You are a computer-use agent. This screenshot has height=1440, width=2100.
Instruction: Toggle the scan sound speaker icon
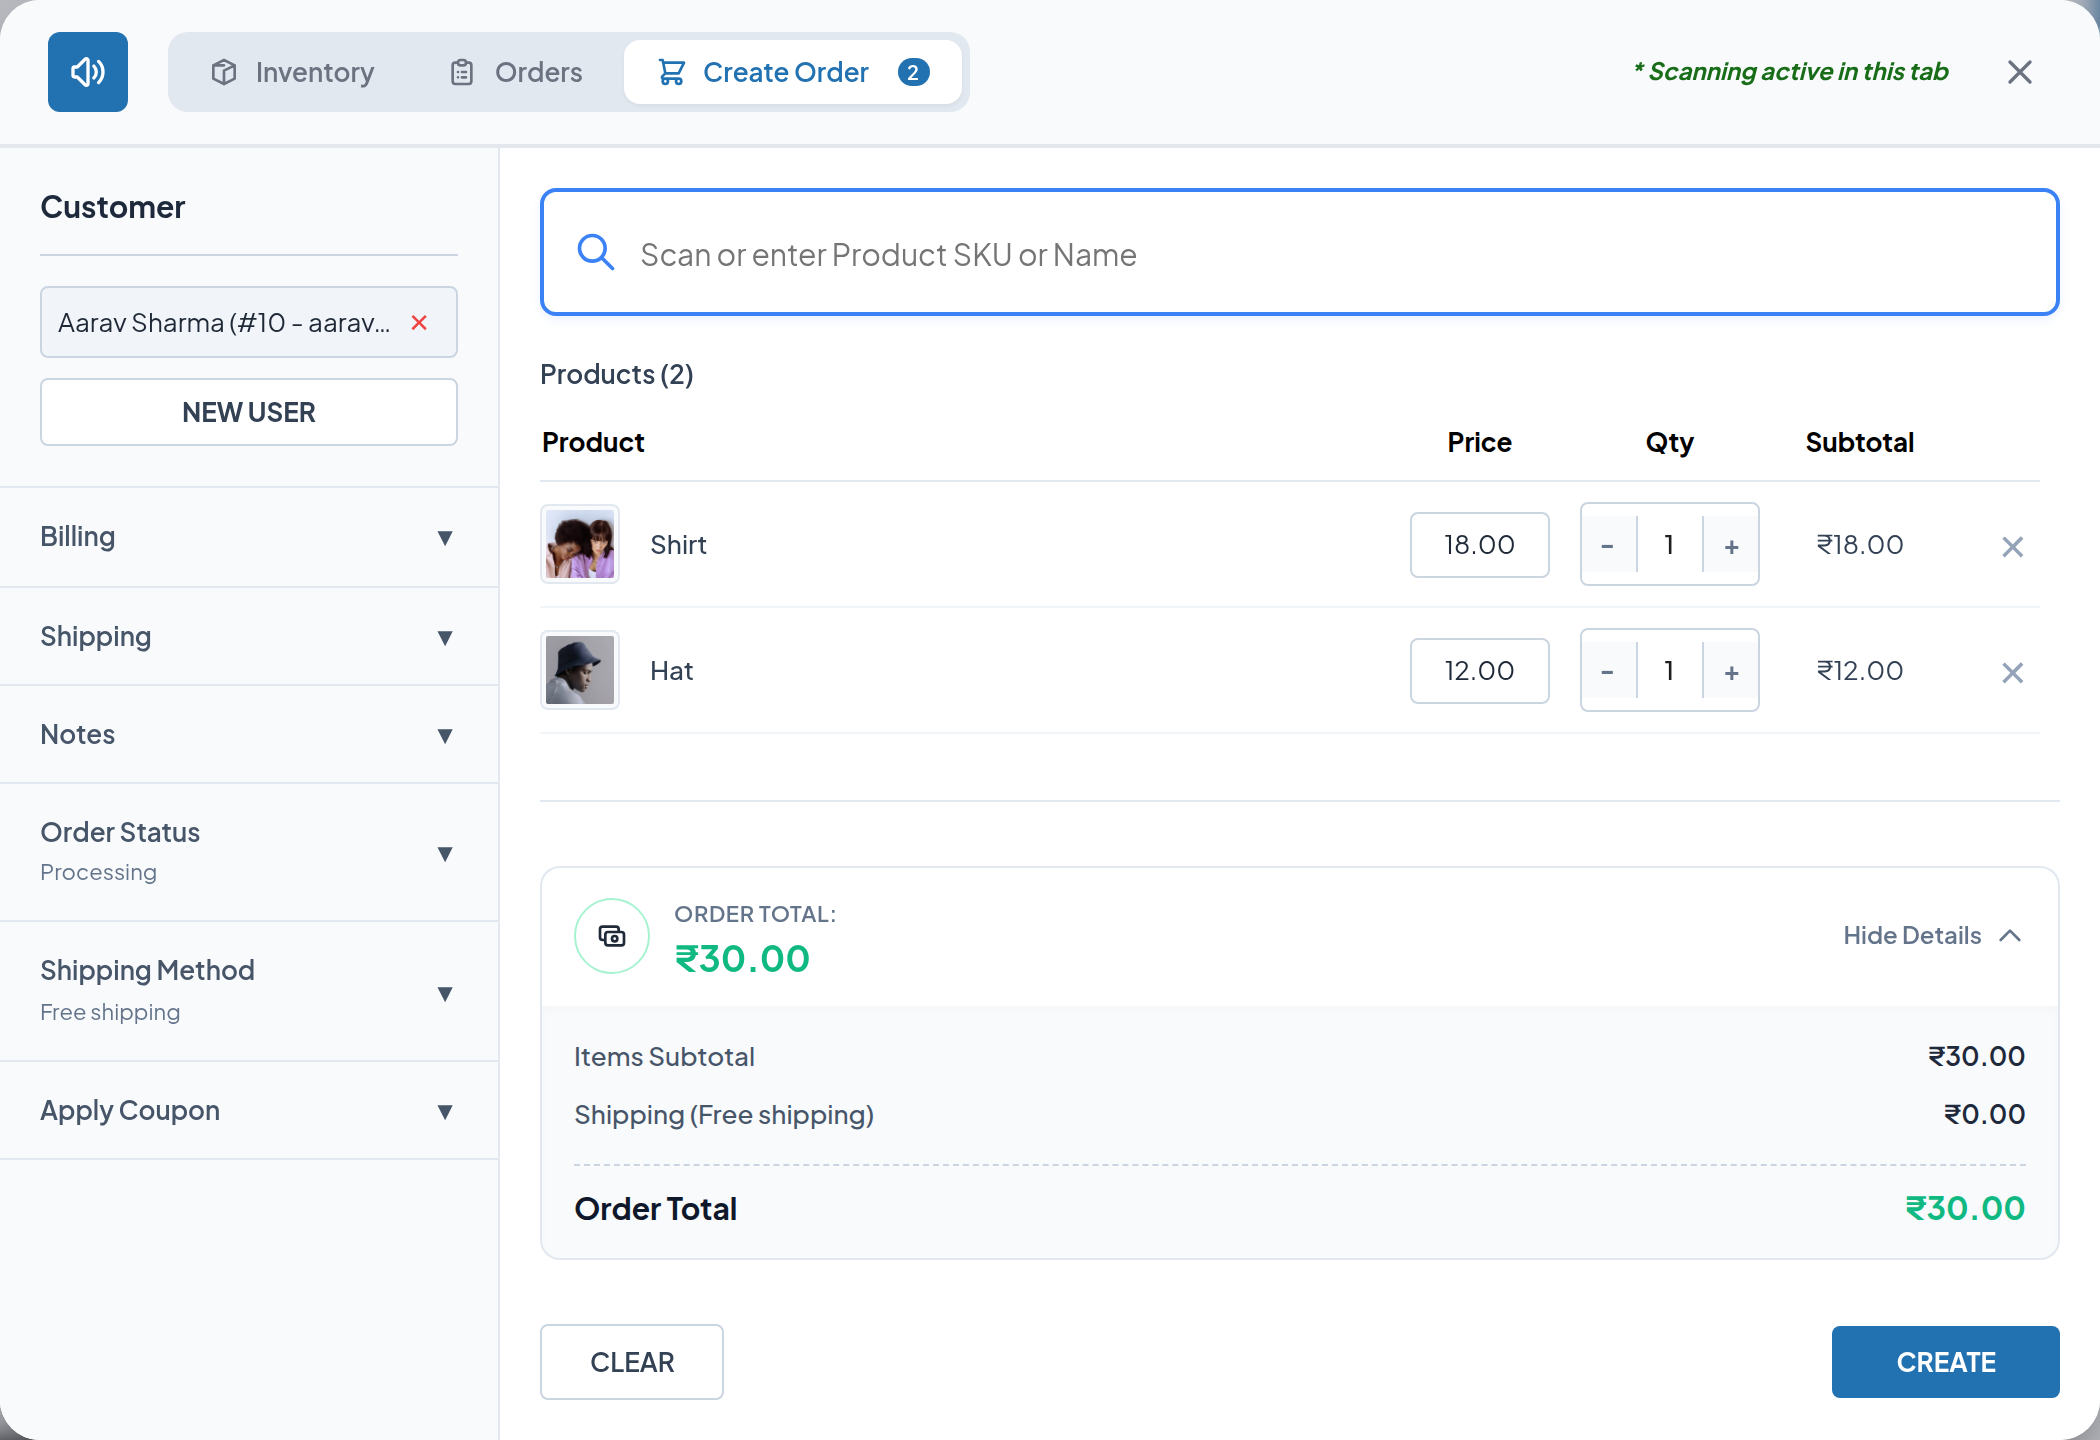[x=88, y=72]
